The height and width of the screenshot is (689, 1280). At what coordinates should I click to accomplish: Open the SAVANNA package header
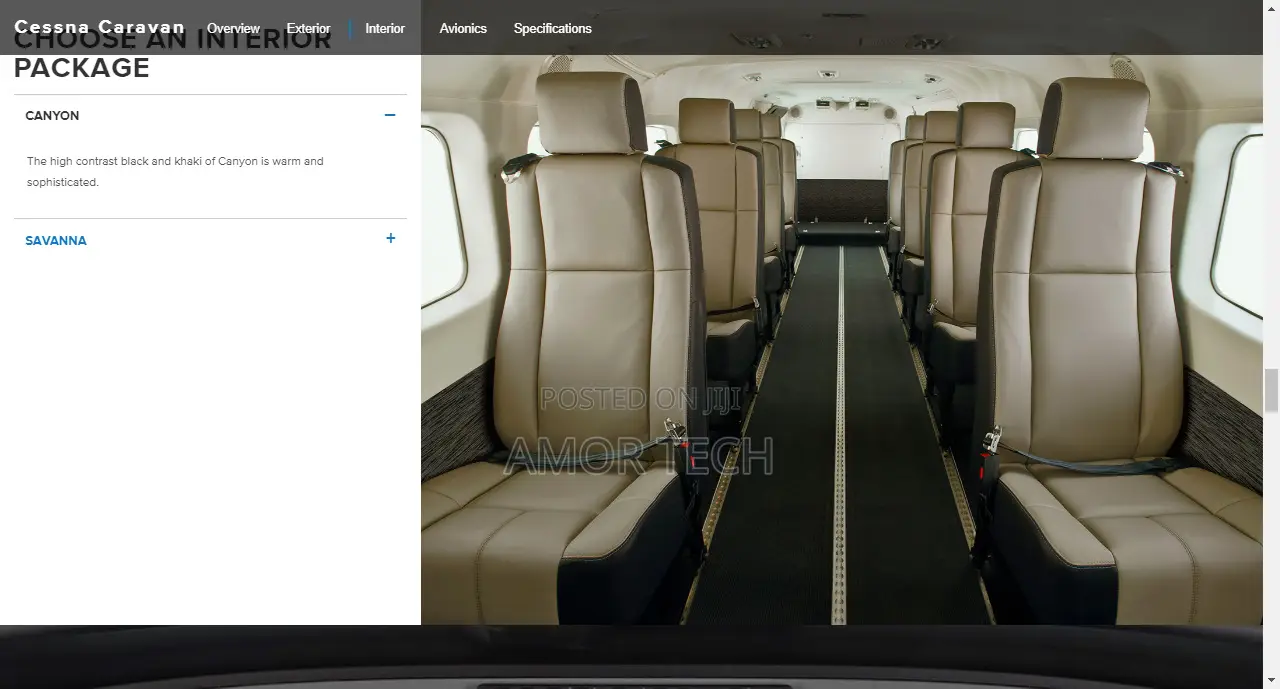[x=210, y=240]
